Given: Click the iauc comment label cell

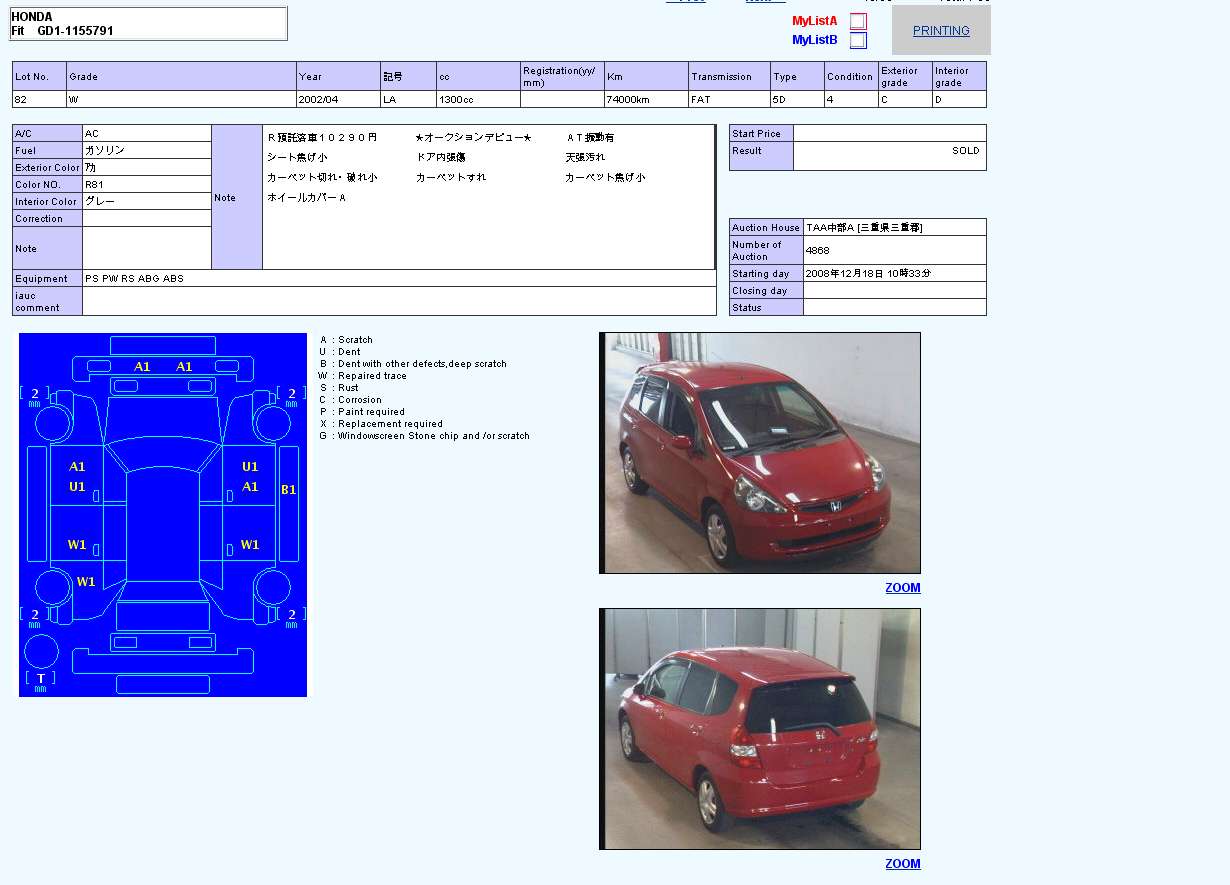Looking at the screenshot, I should point(47,301).
